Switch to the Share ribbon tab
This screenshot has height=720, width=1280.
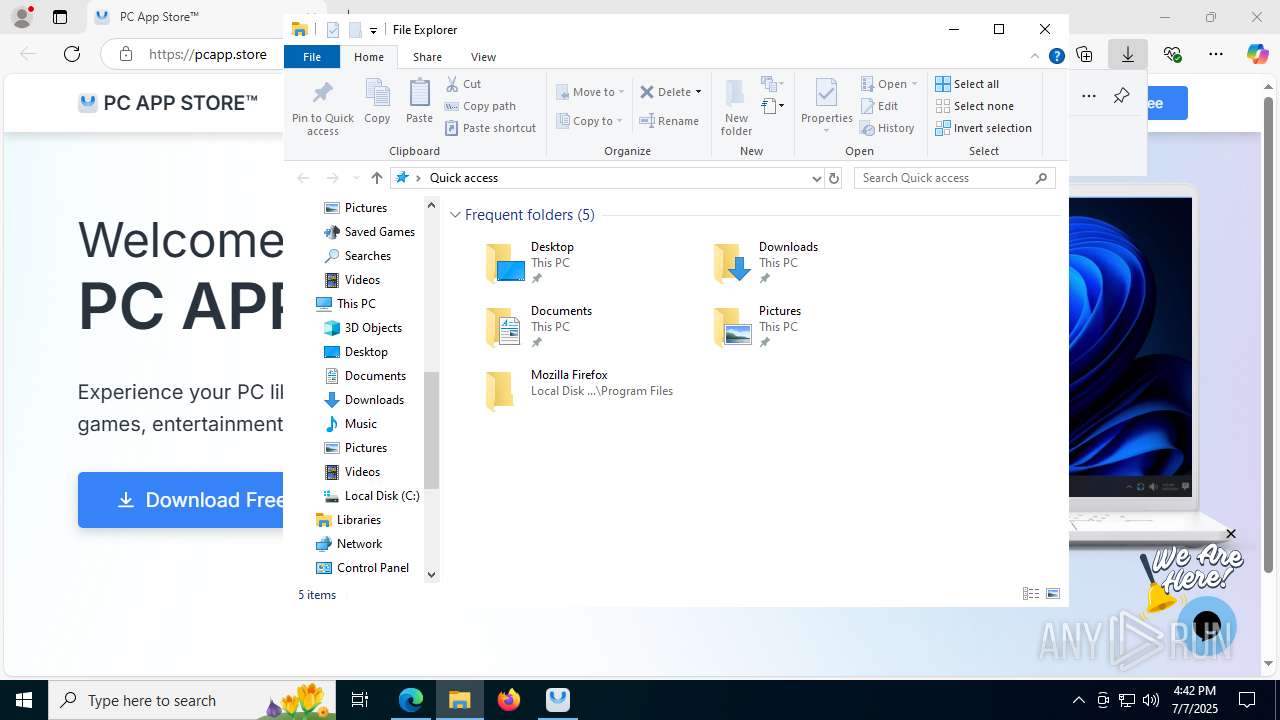click(427, 57)
